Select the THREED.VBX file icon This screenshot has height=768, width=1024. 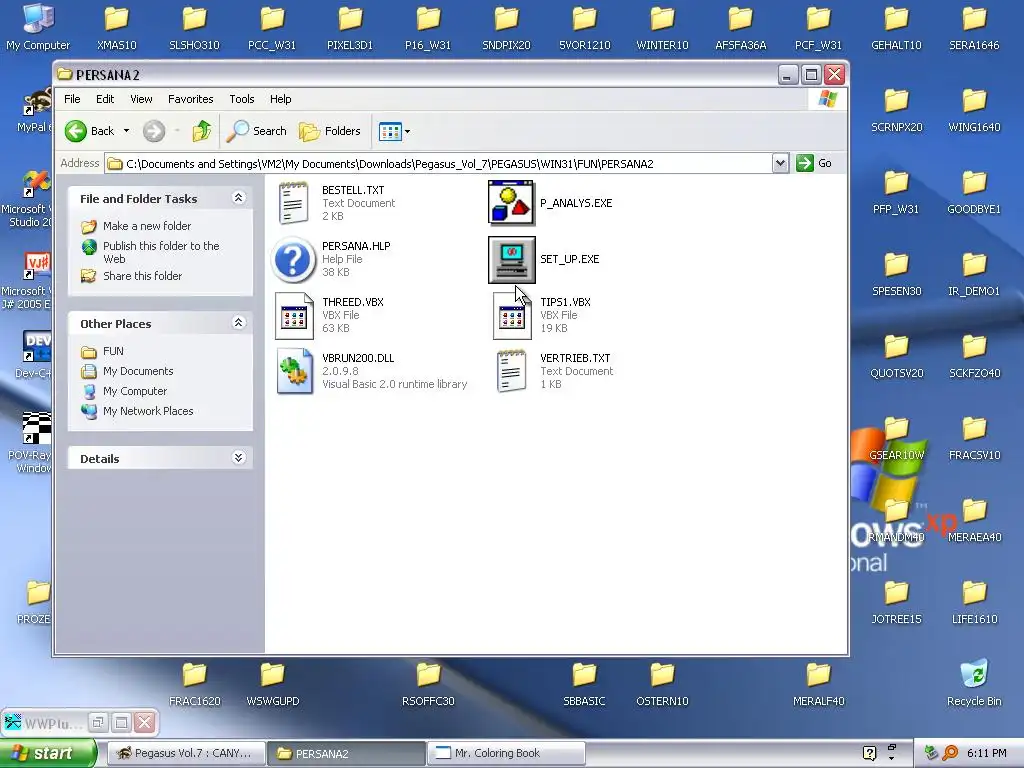tap(294, 316)
